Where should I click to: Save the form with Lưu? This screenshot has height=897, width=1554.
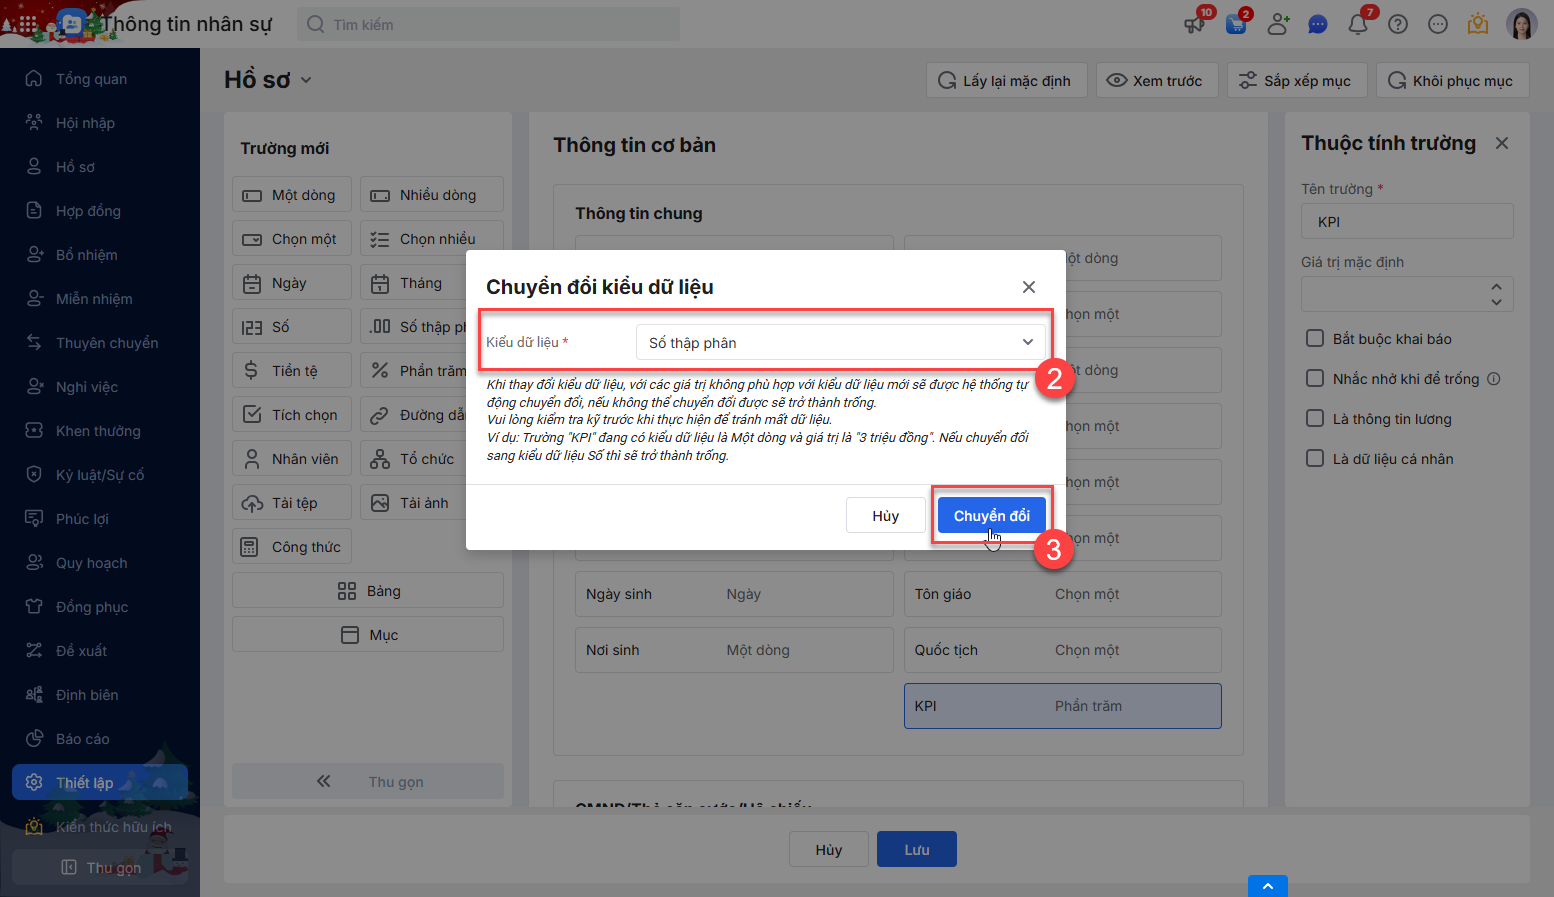(x=917, y=850)
